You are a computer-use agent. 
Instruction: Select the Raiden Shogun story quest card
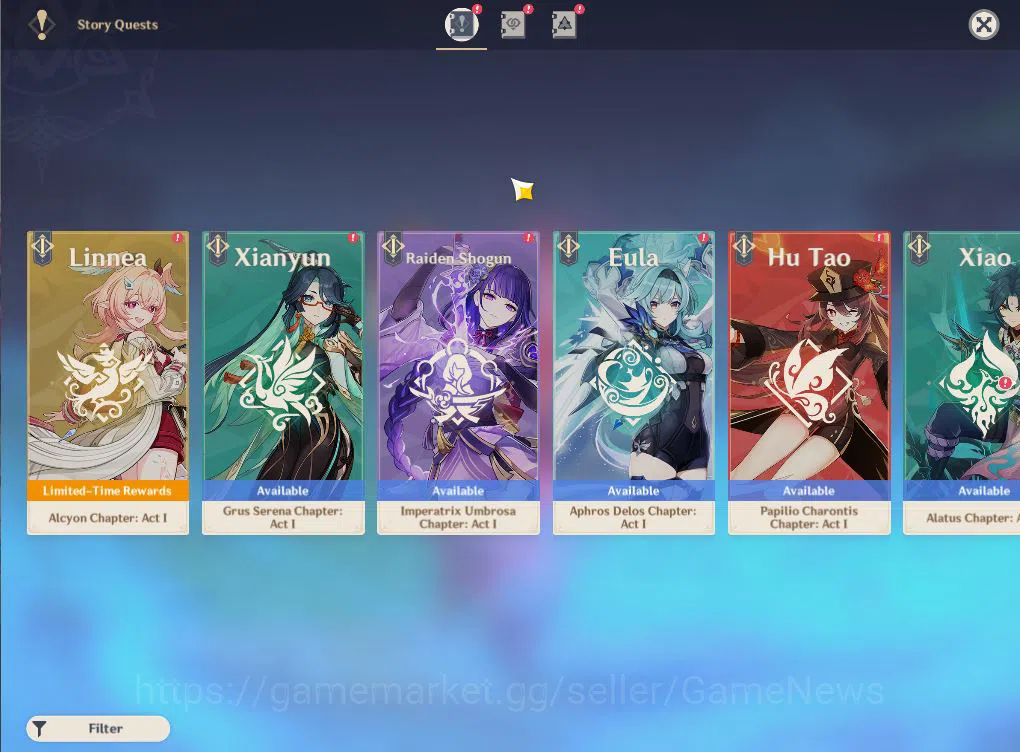(x=459, y=383)
